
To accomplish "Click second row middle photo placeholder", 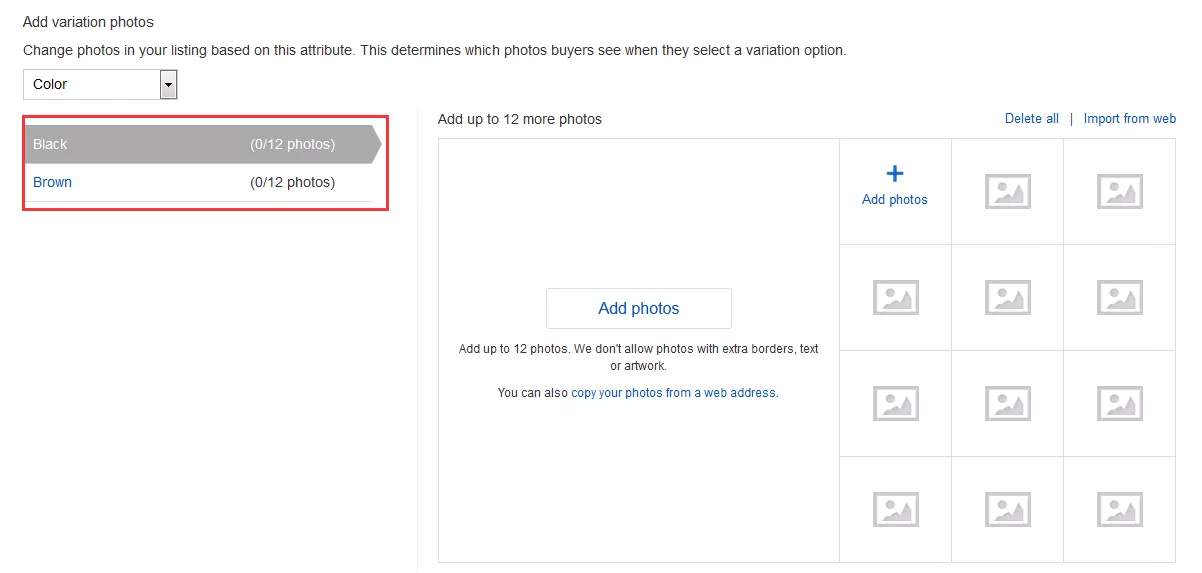I will [x=1007, y=297].
